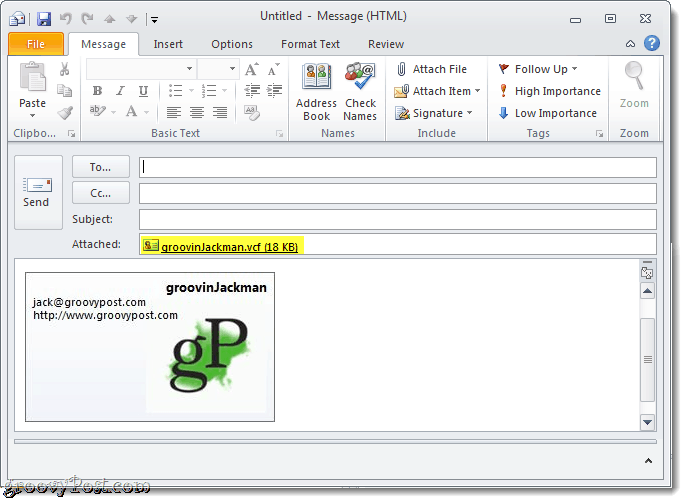Click the groovinJackman business card image

pyautogui.click(x=150, y=347)
